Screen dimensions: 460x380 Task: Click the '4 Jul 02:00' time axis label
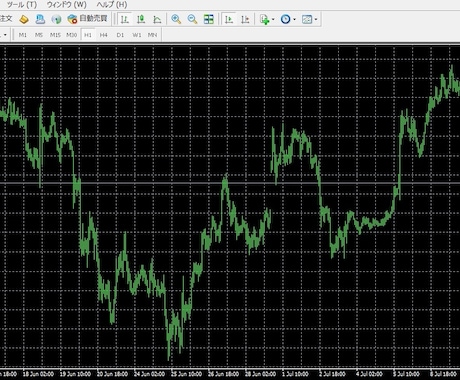pyautogui.click(x=369, y=374)
